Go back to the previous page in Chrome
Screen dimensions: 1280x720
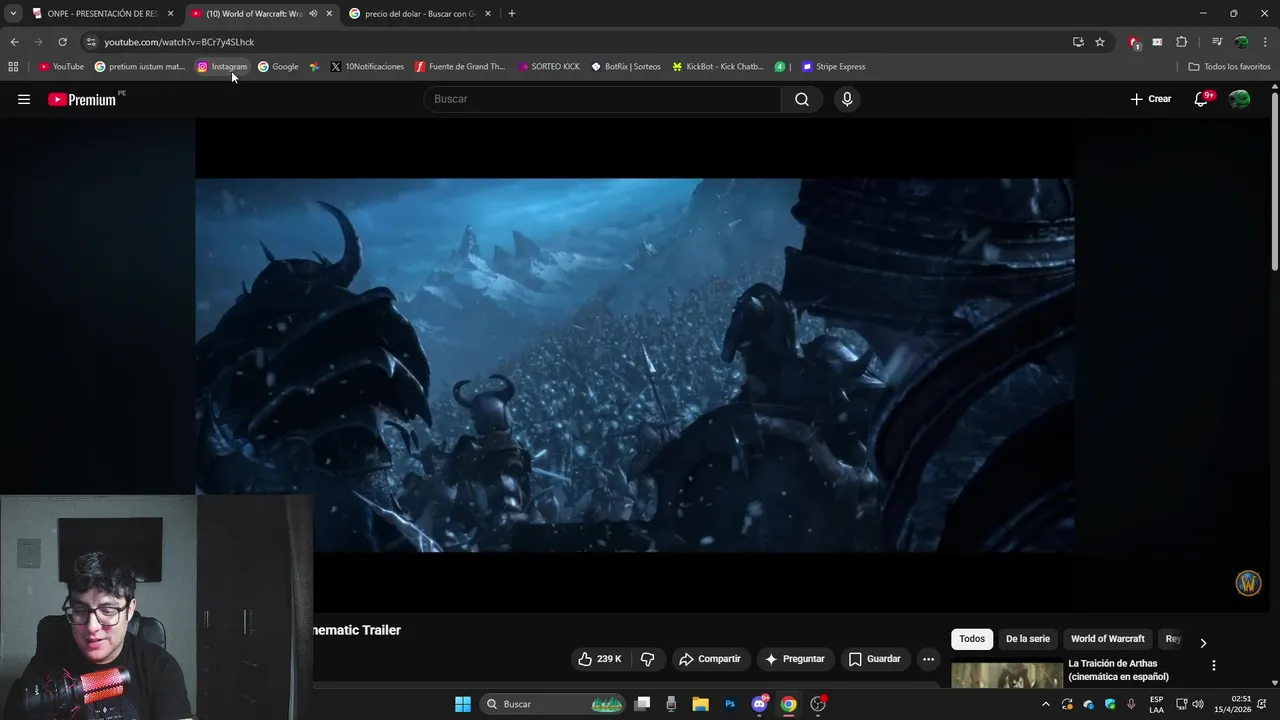click(14, 42)
